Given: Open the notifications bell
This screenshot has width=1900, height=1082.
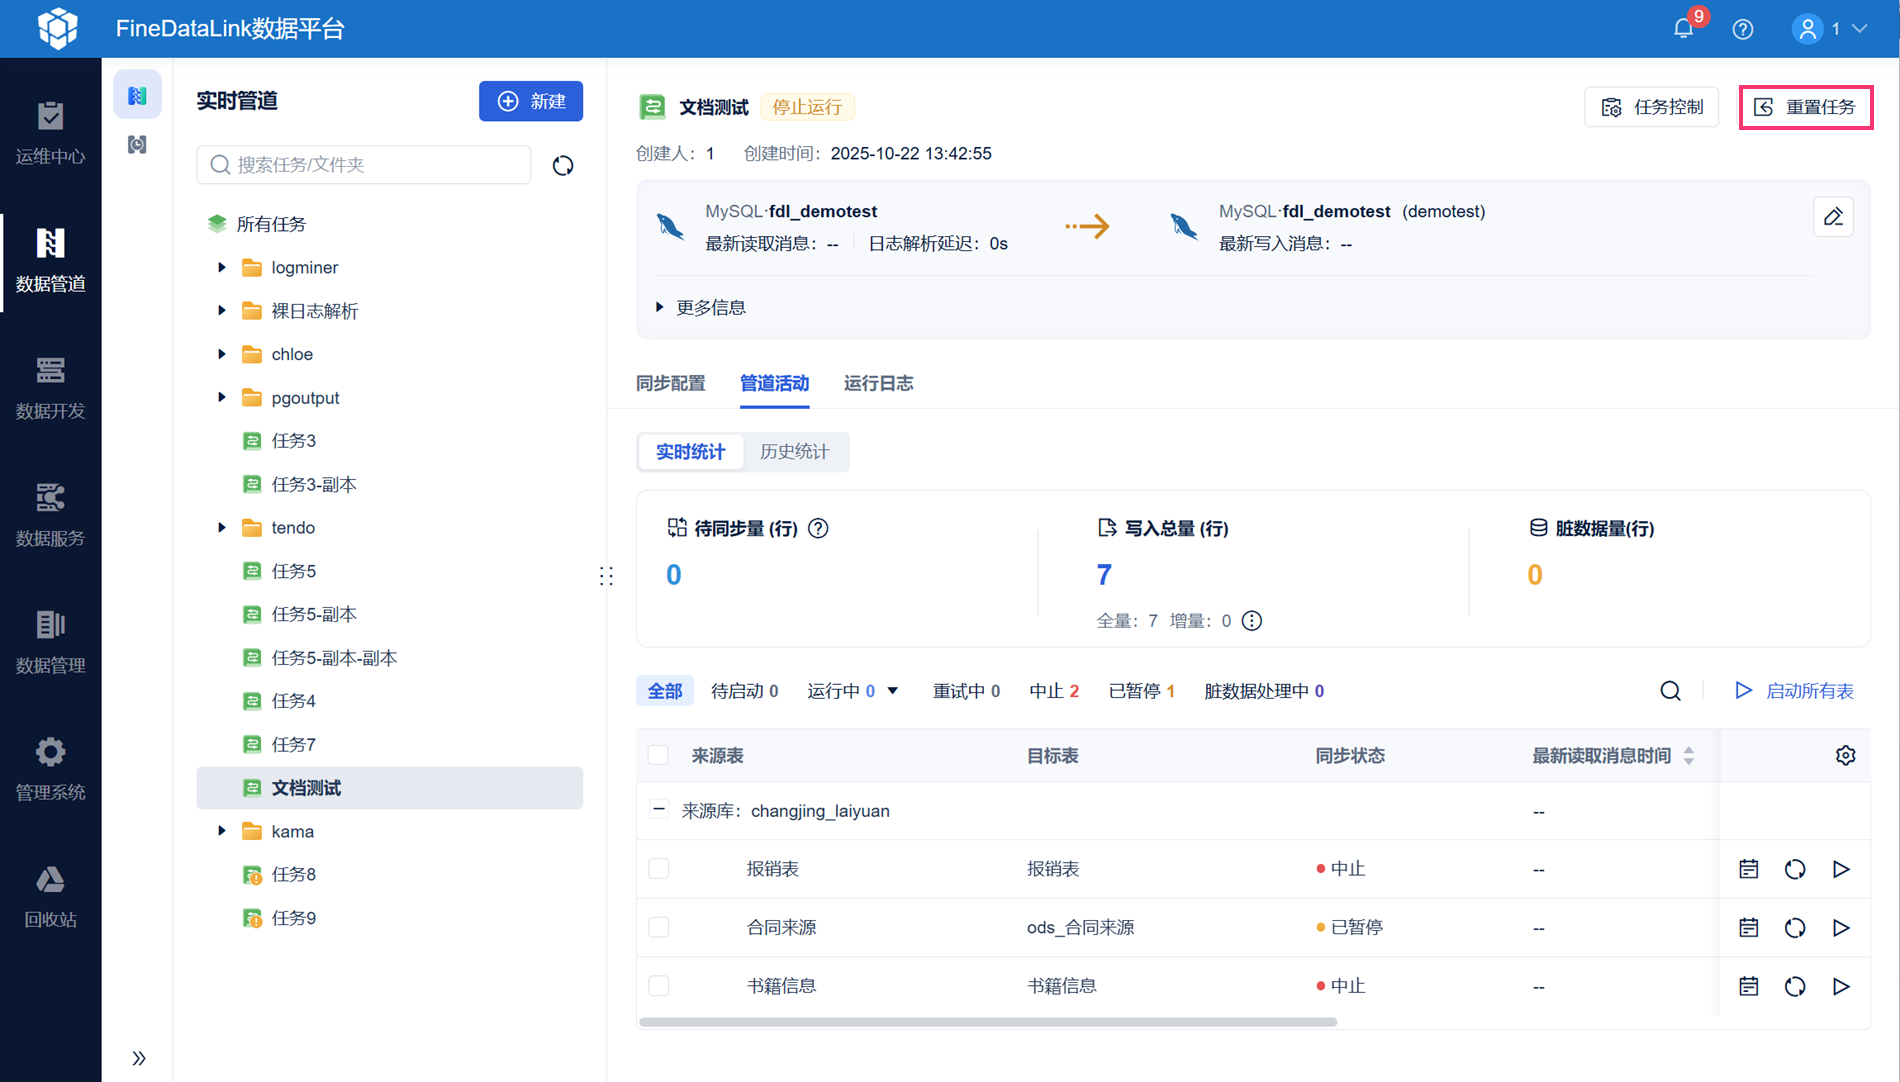Looking at the screenshot, I should [x=1684, y=28].
